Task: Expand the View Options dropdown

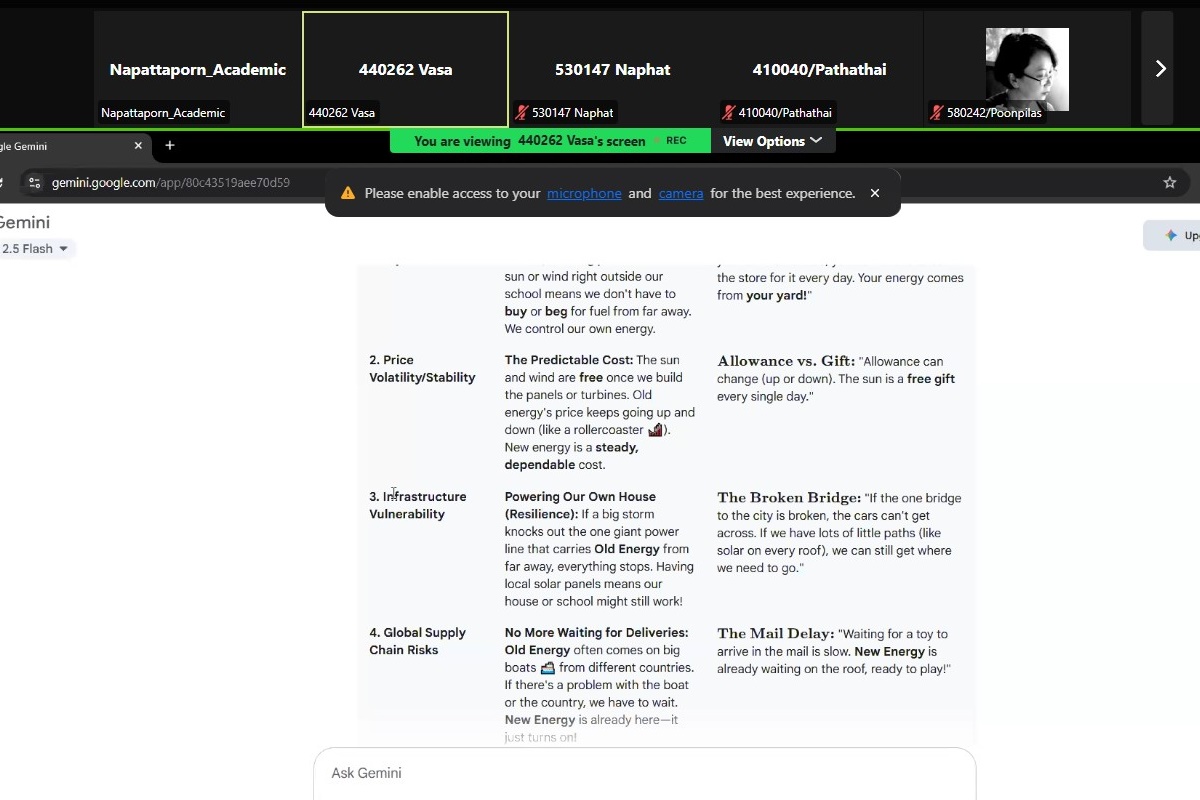Action: click(772, 141)
